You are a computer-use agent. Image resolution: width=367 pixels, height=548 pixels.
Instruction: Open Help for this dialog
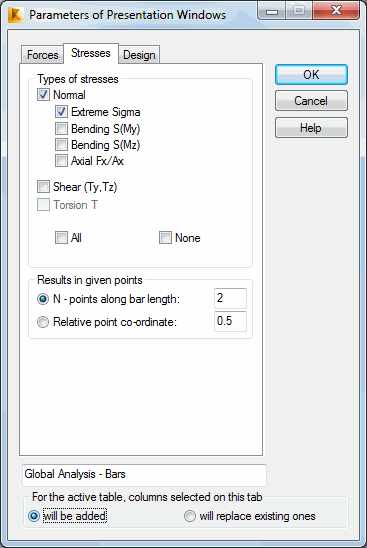point(311,128)
